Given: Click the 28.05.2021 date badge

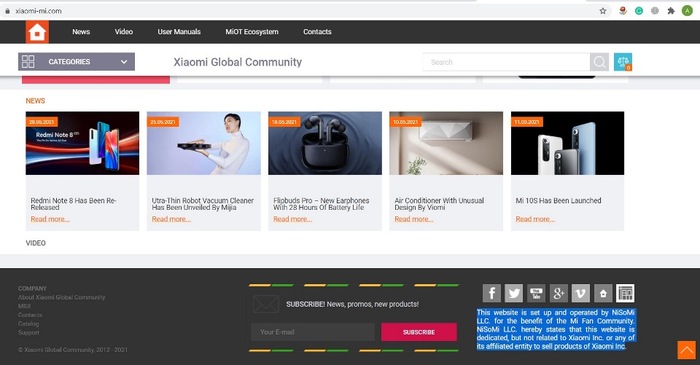Looking at the screenshot, I should 42,122.
